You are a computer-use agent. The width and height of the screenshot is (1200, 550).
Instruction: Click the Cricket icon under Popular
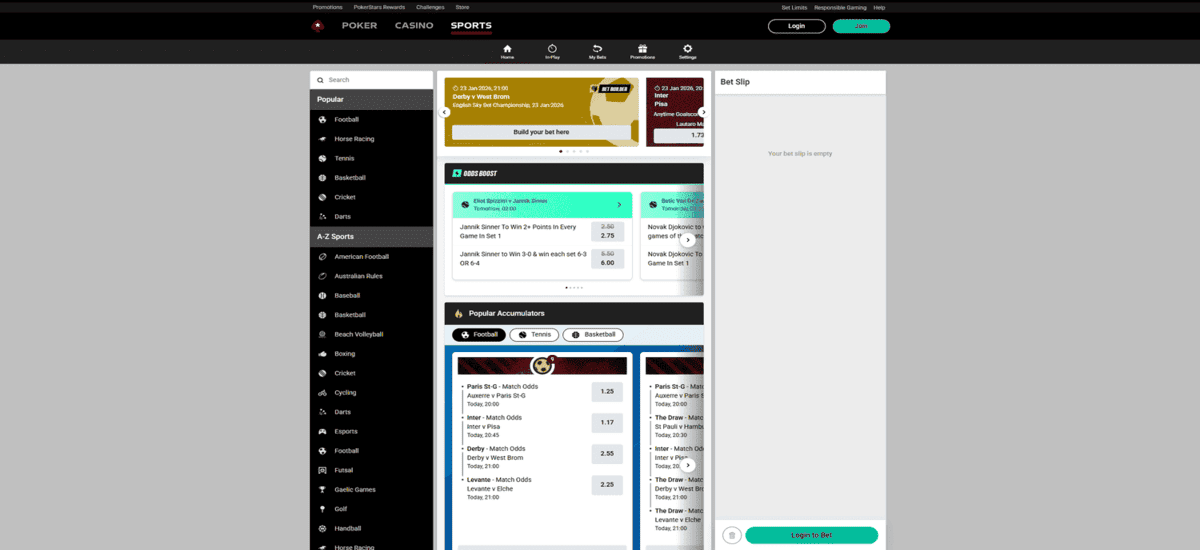[x=322, y=197]
